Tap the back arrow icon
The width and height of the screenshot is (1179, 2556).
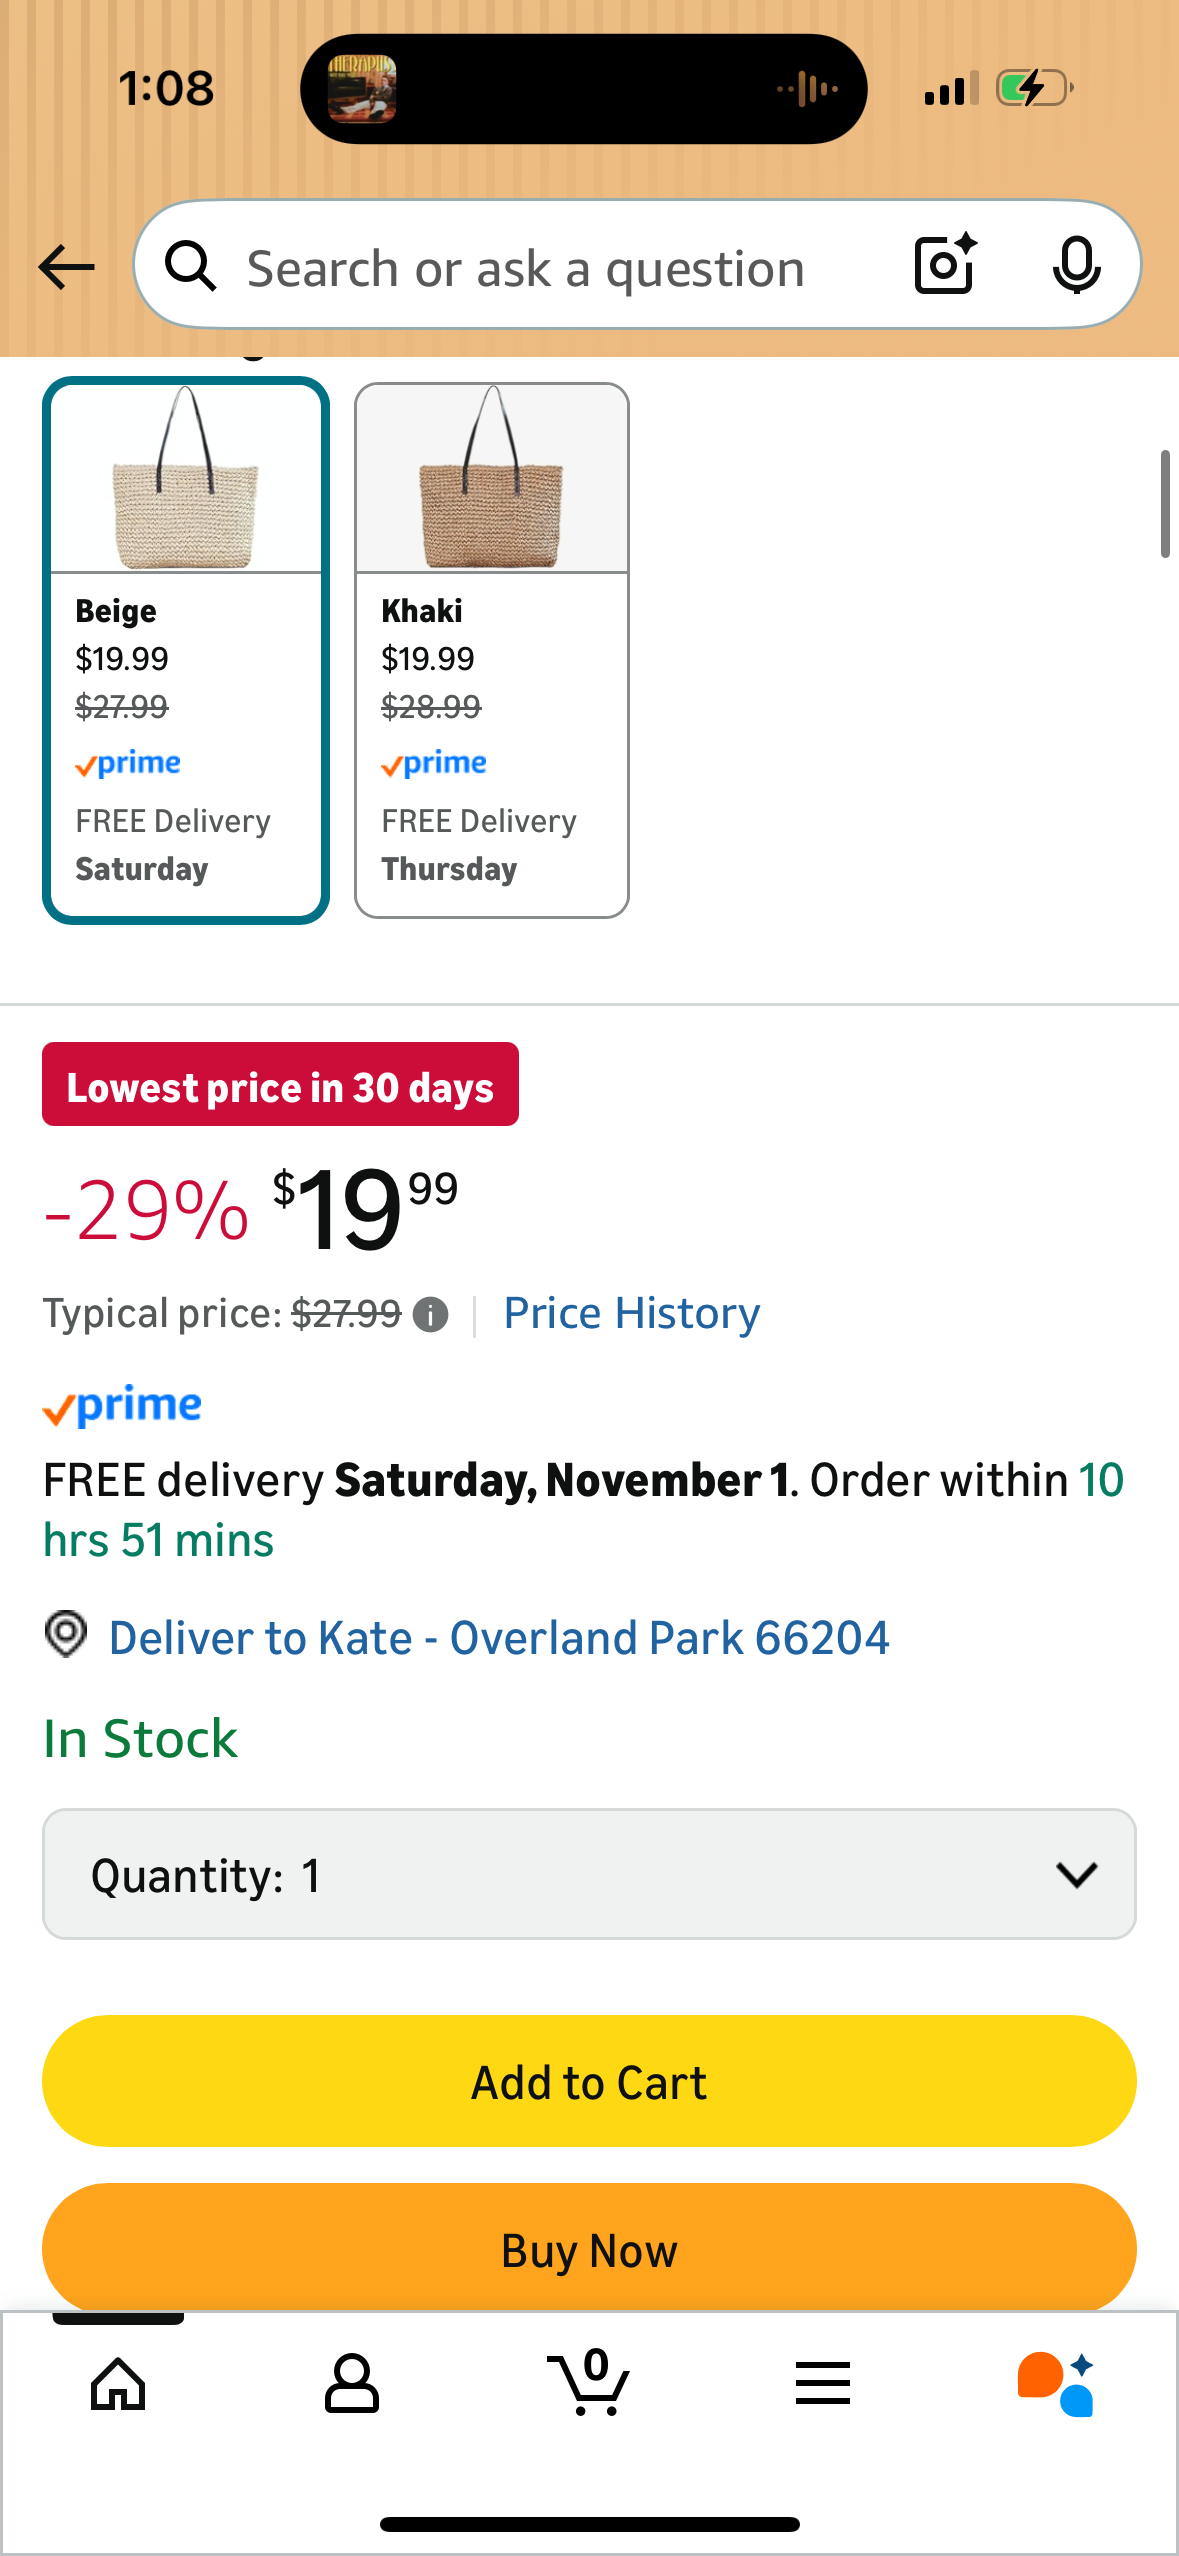tap(66, 268)
